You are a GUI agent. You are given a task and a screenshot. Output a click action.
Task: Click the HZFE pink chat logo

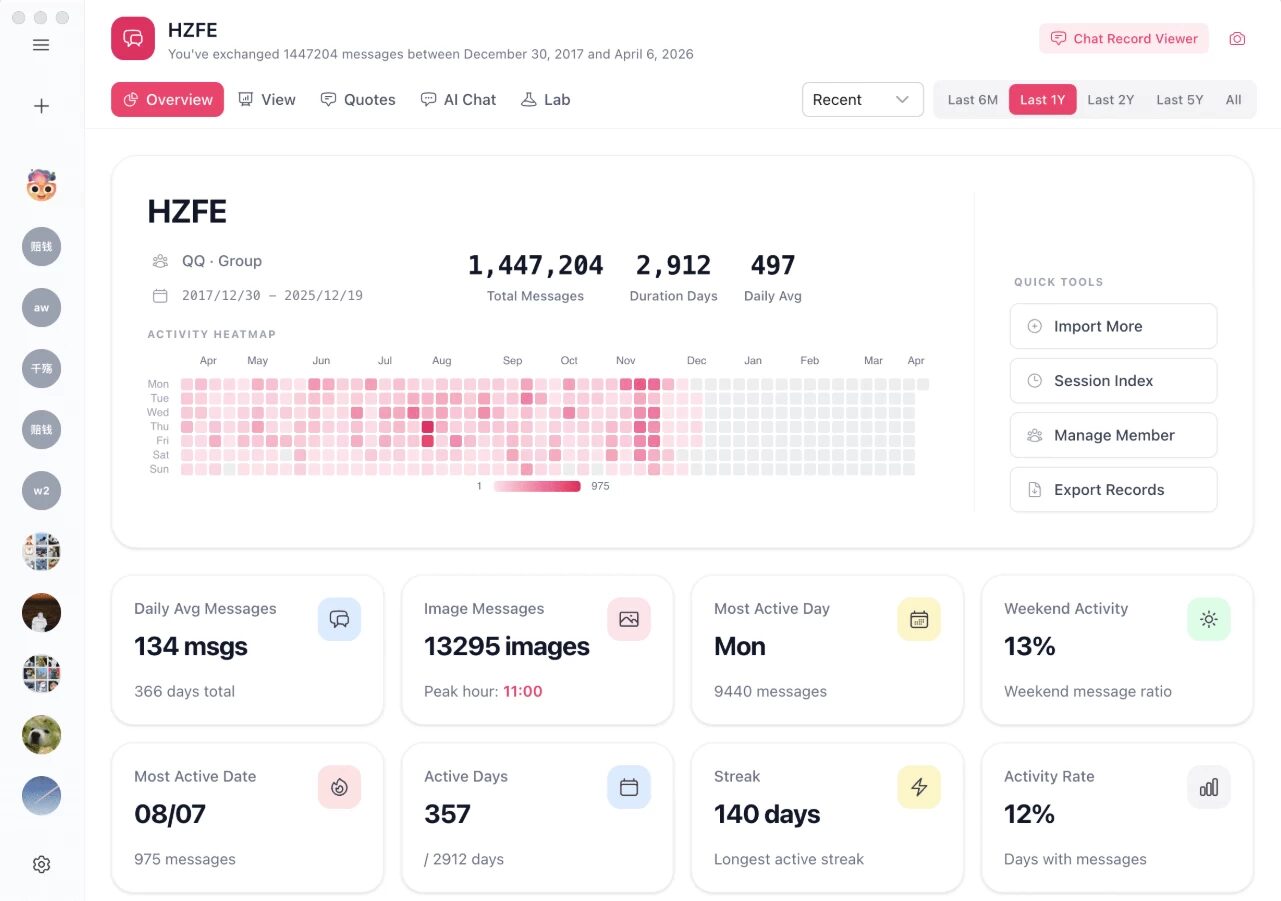click(x=133, y=39)
